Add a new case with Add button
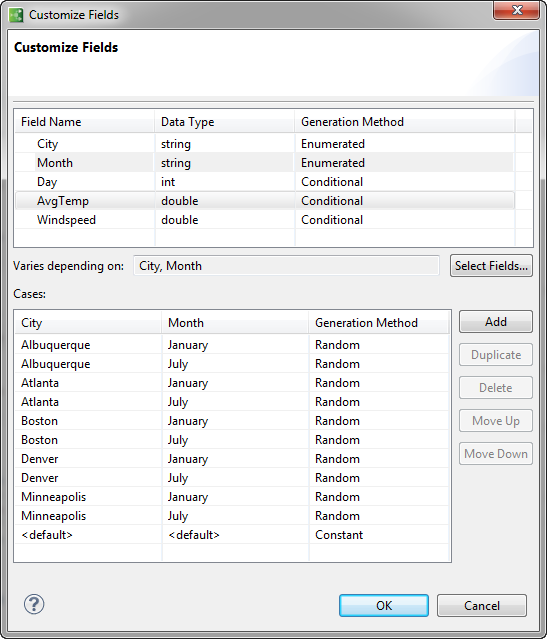Screen dimensions: 547x639 coord(496,322)
